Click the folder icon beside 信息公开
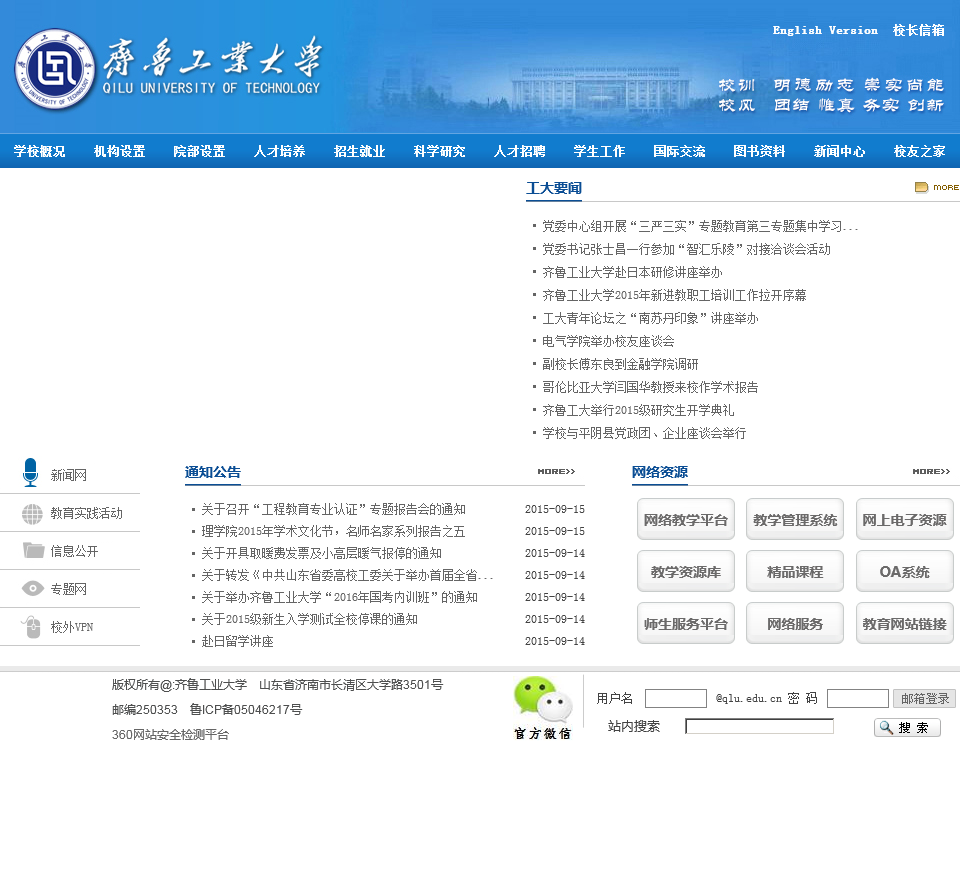Viewport: 960px width, 873px height. click(33, 550)
